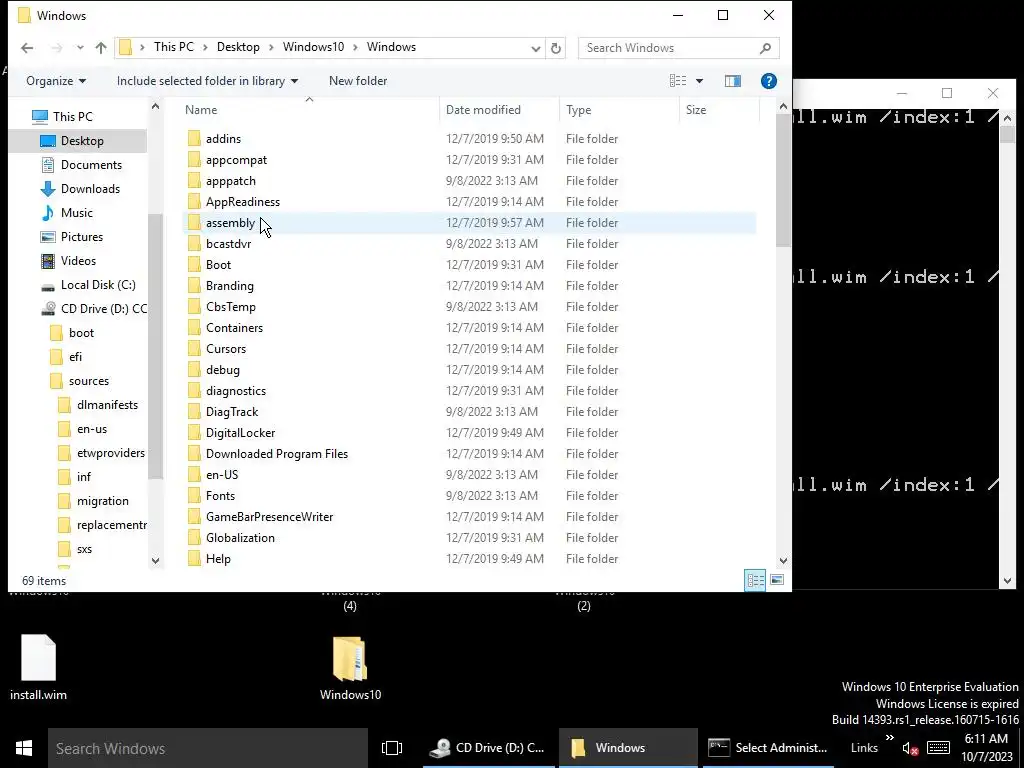Viewport: 1024px width, 768px height.
Task: Change your view icon button
Action: click(x=678, y=81)
